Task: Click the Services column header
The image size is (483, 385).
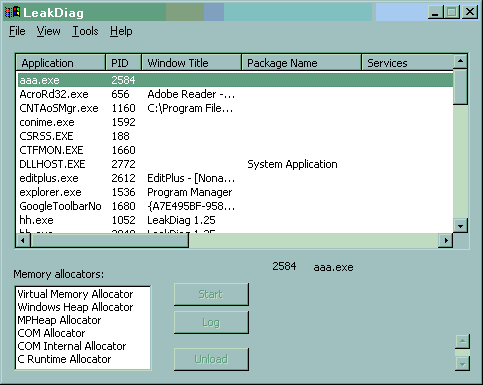Action: click(x=408, y=63)
